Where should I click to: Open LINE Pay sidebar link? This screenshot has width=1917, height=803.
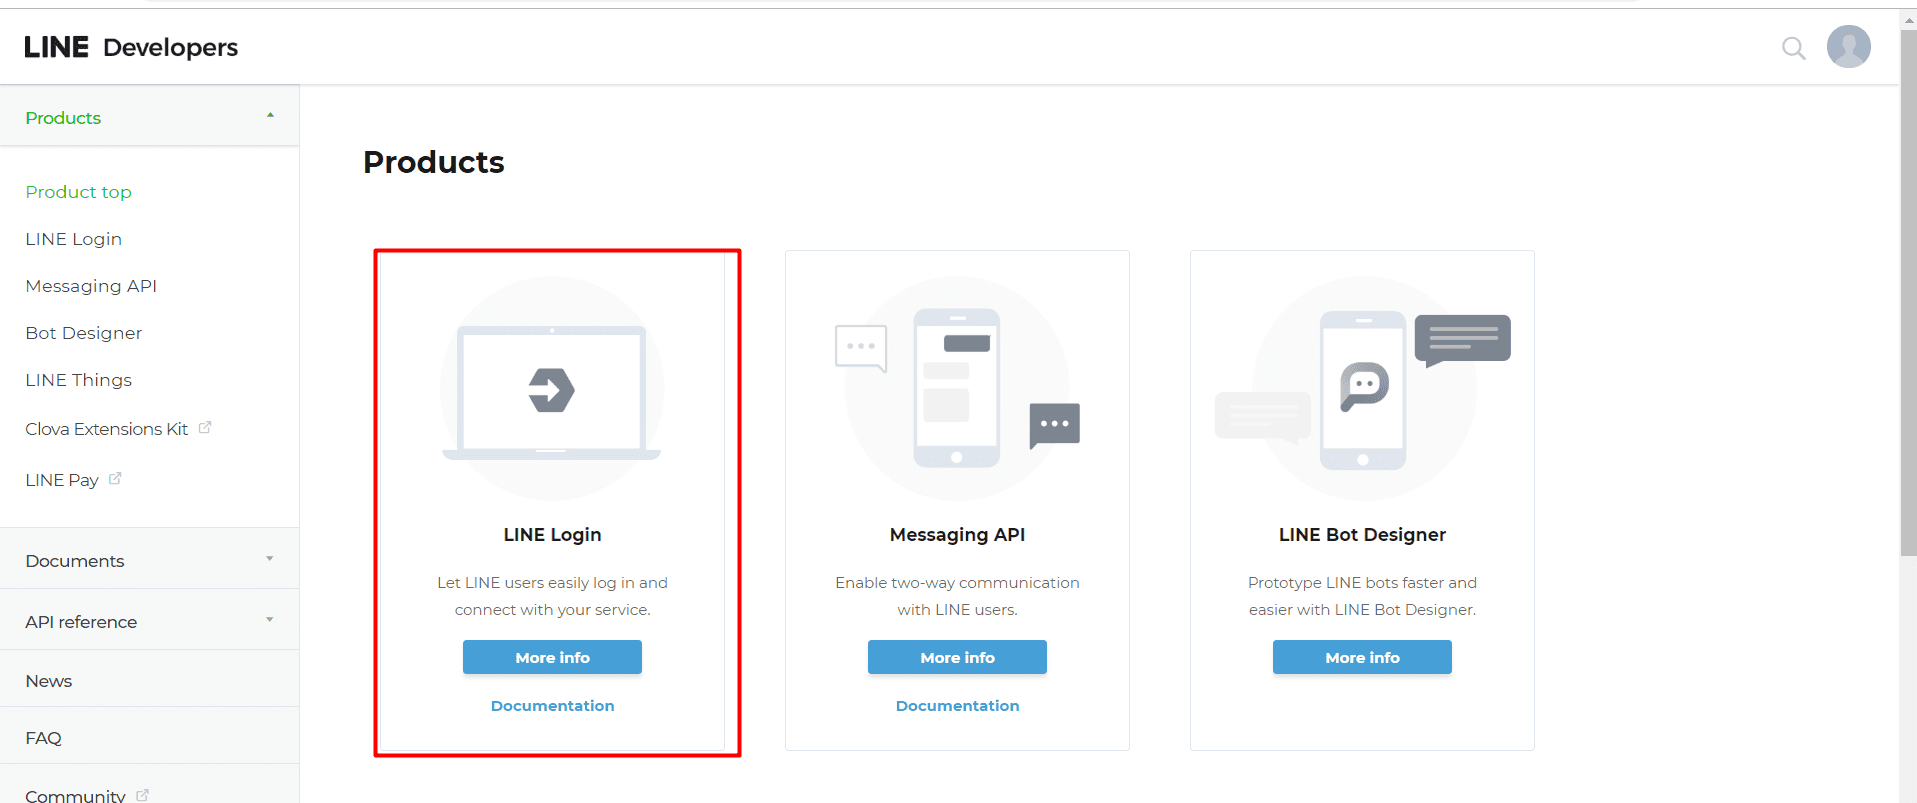click(62, 480)
